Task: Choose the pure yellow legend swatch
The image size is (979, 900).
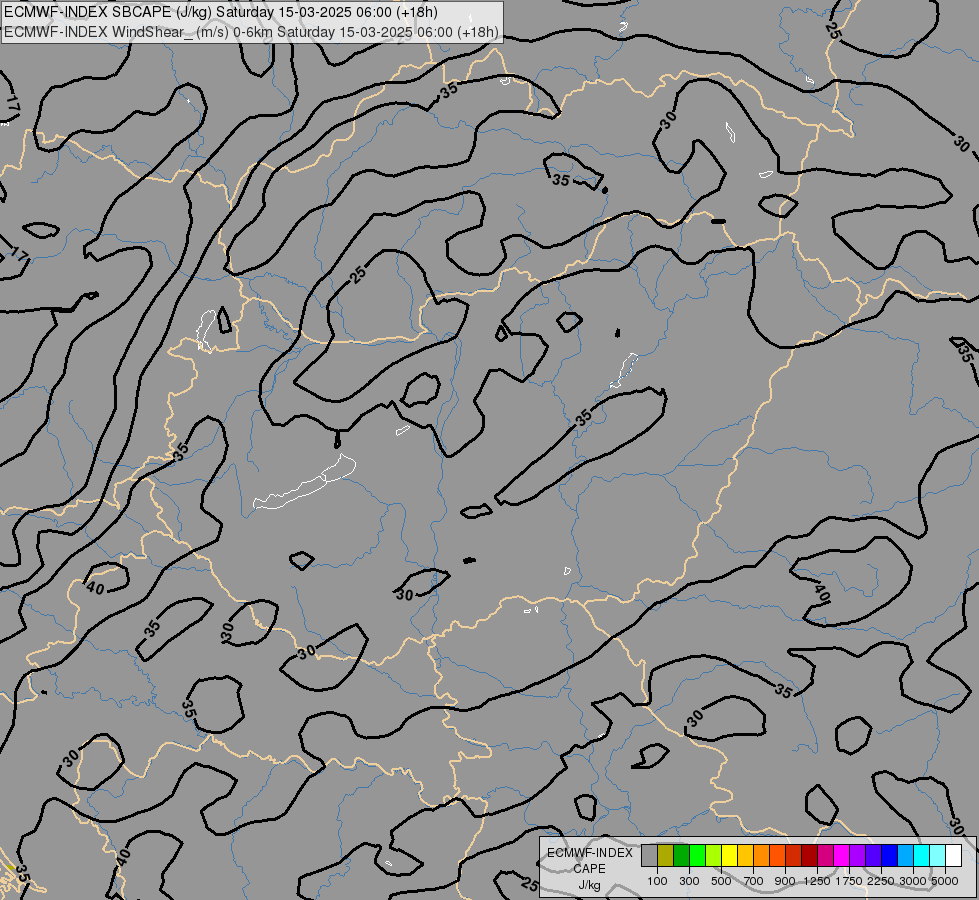Action: (x=729, y=855)
